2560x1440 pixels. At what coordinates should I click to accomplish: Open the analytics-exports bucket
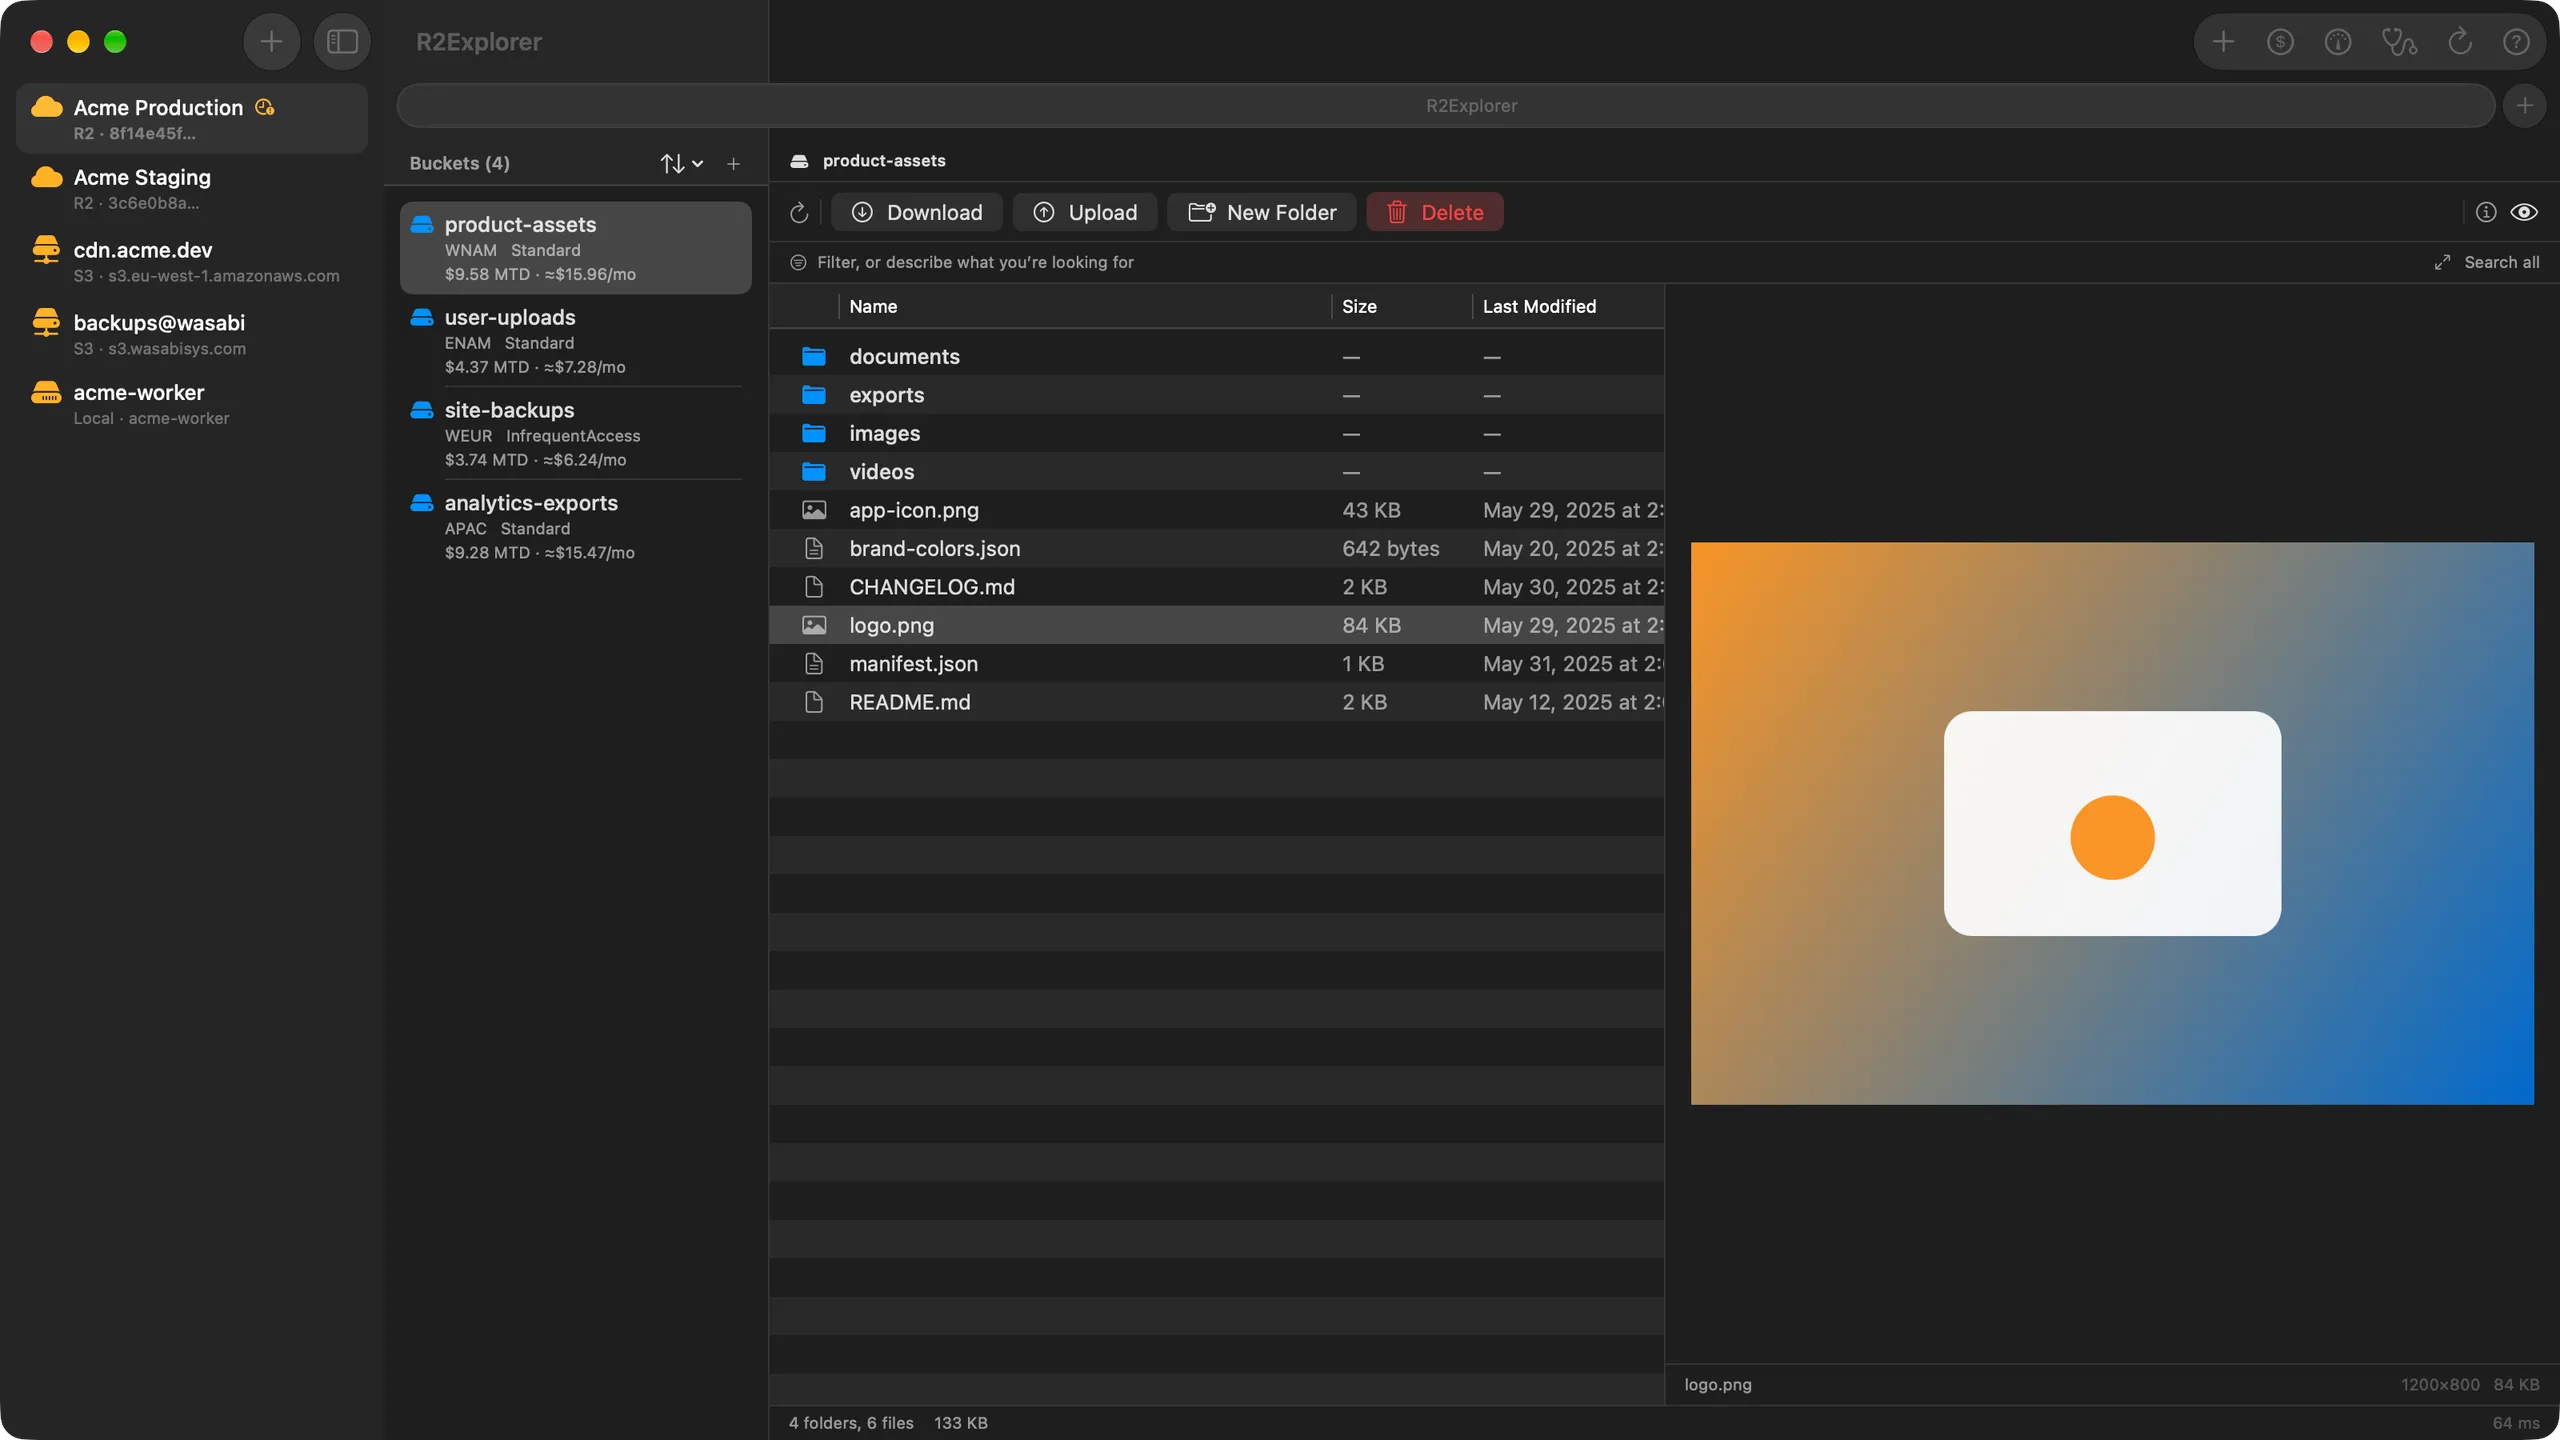tap(576, 527)
